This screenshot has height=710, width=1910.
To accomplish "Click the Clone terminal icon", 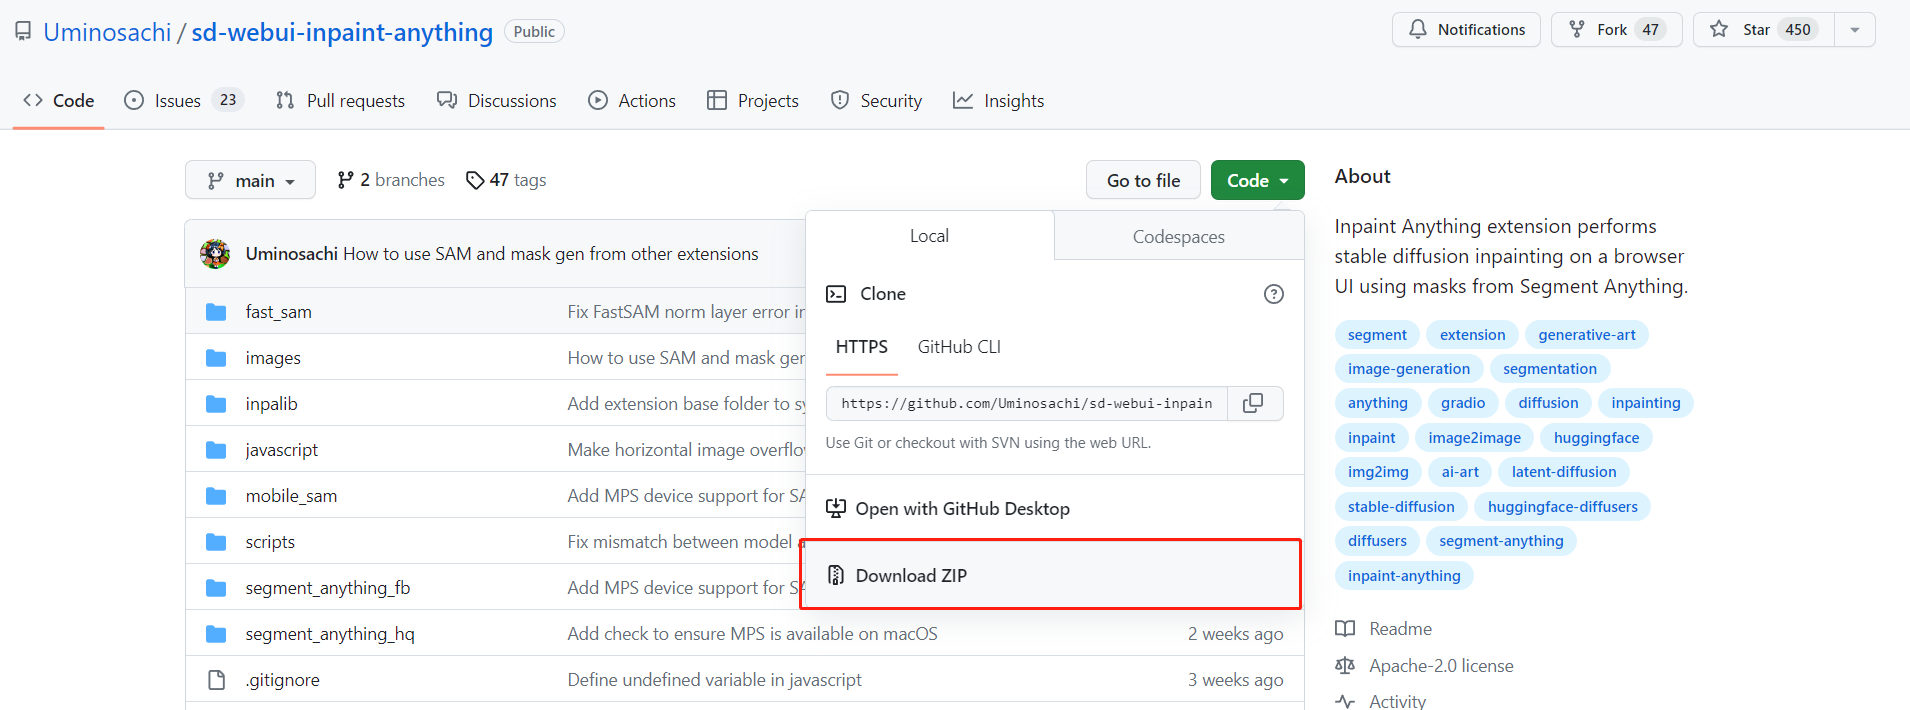I will pyautogui.click(x=836, y=294).
